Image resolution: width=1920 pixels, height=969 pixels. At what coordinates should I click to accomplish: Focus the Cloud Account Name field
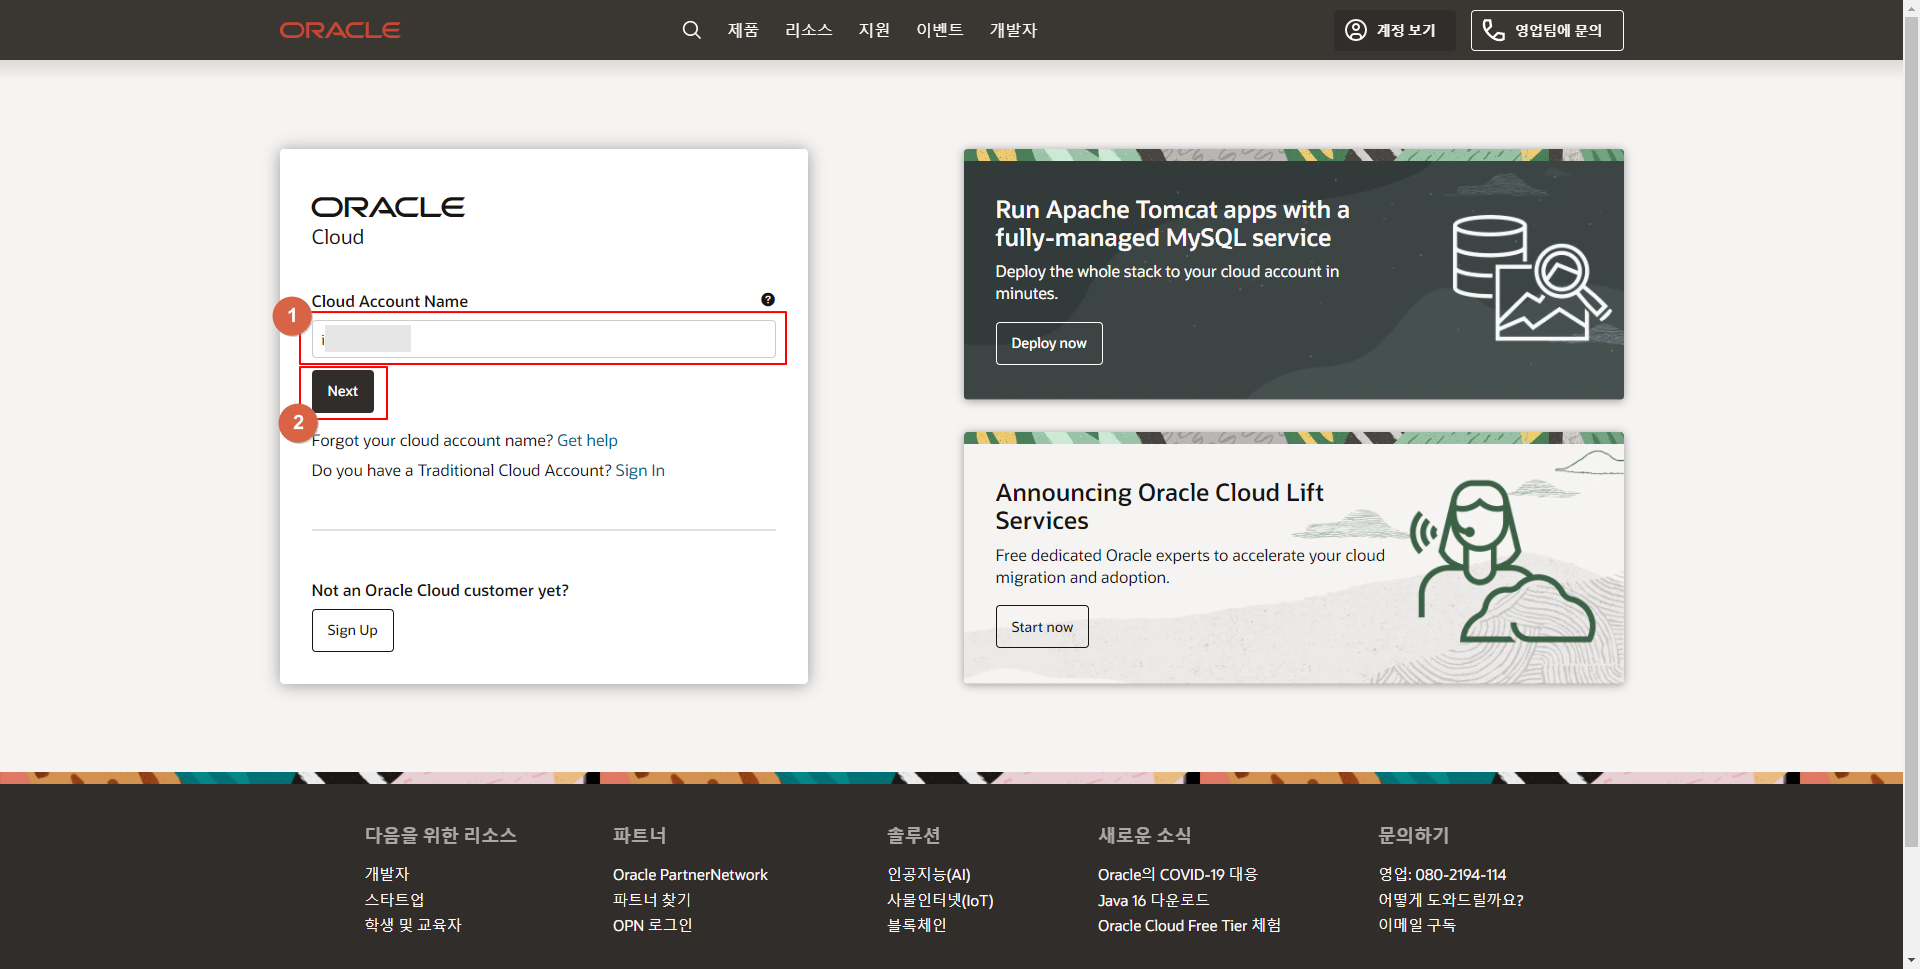click(543, 339)
